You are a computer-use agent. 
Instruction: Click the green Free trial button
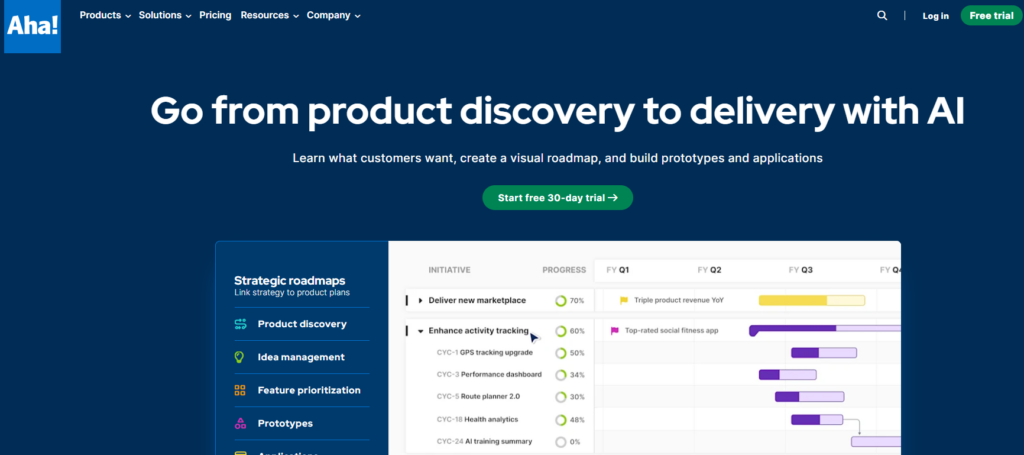point(991,16)
